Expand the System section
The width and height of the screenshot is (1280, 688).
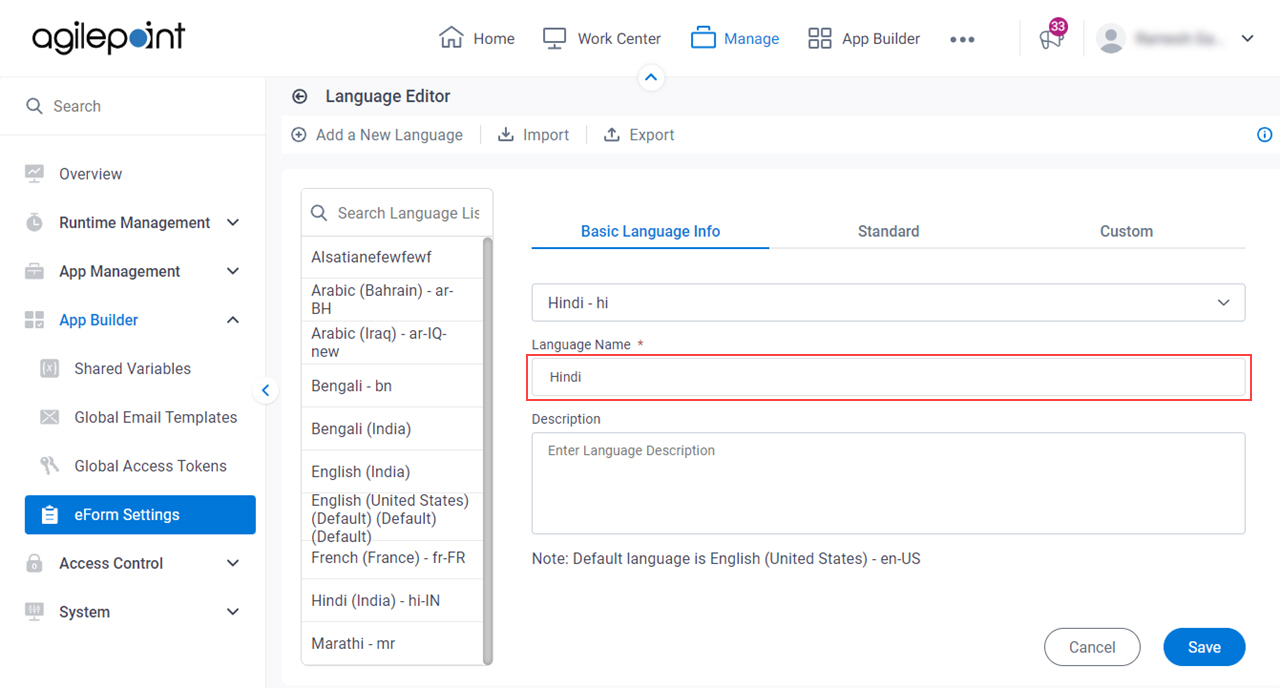233,612
